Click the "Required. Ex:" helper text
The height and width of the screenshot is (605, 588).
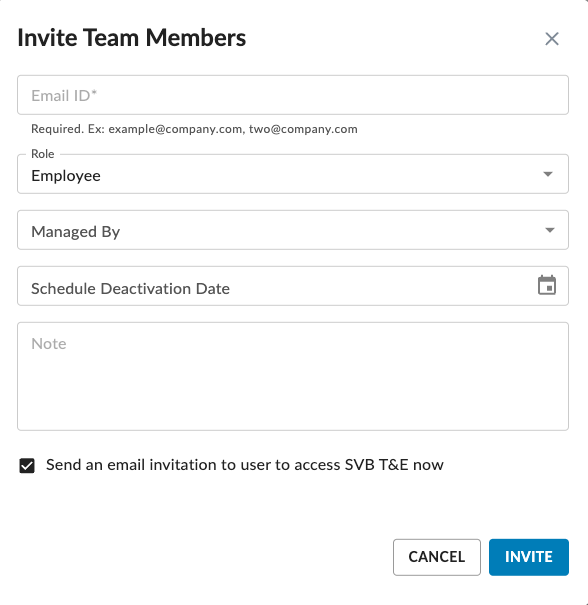(x=68, y=129)
